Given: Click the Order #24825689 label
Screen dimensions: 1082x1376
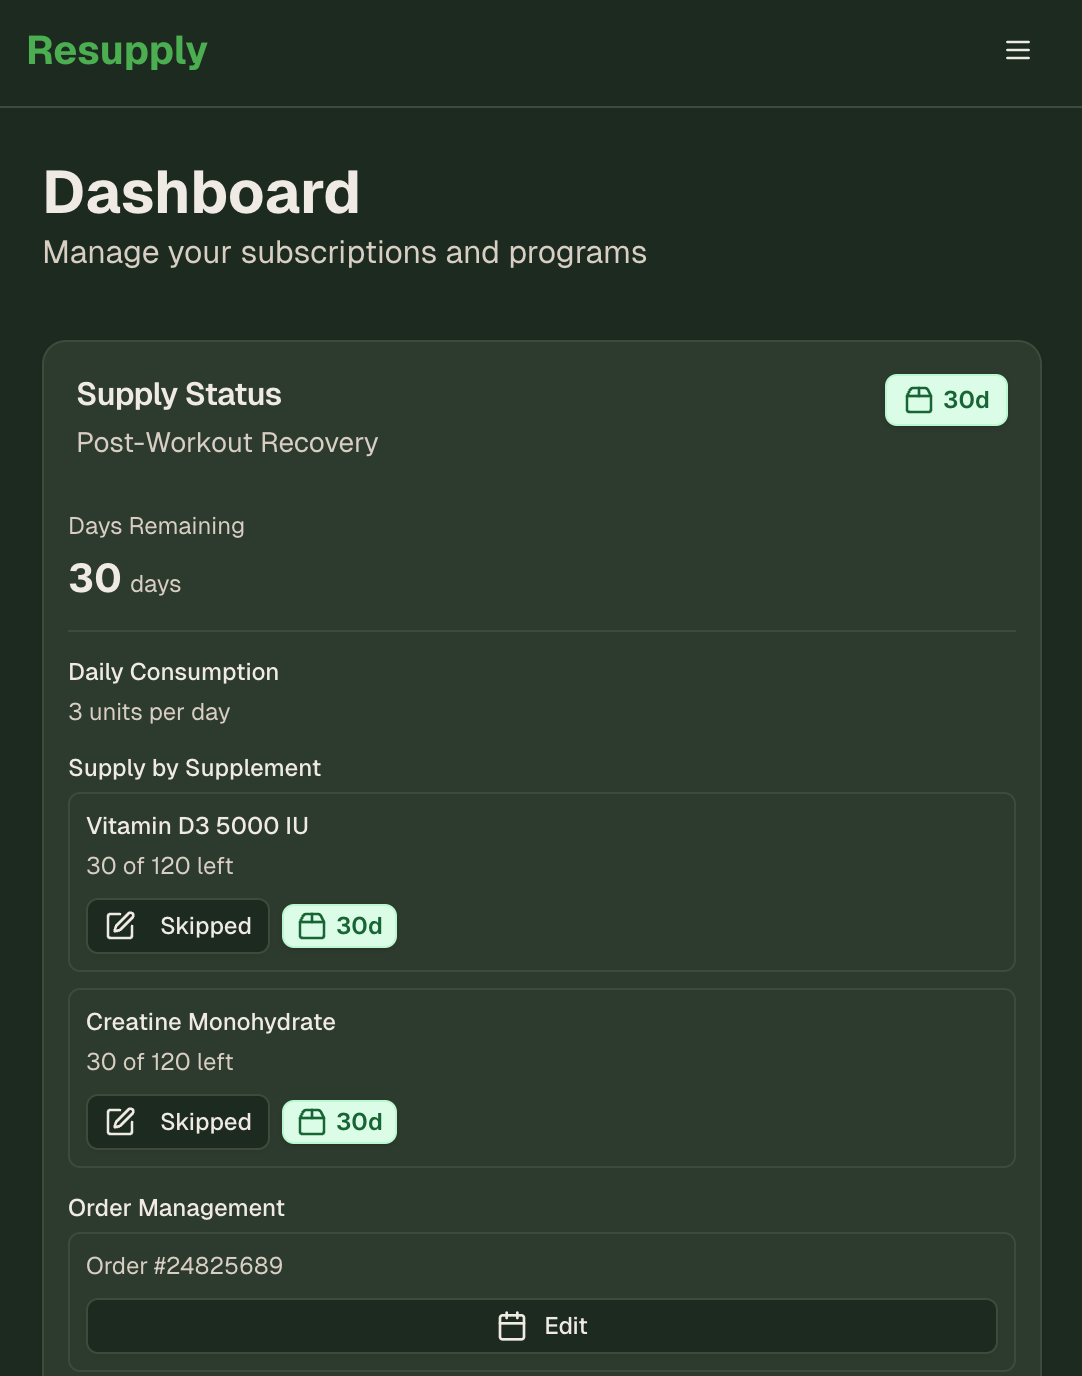Looking at the screenshot, I should (x=184, y=1266).
